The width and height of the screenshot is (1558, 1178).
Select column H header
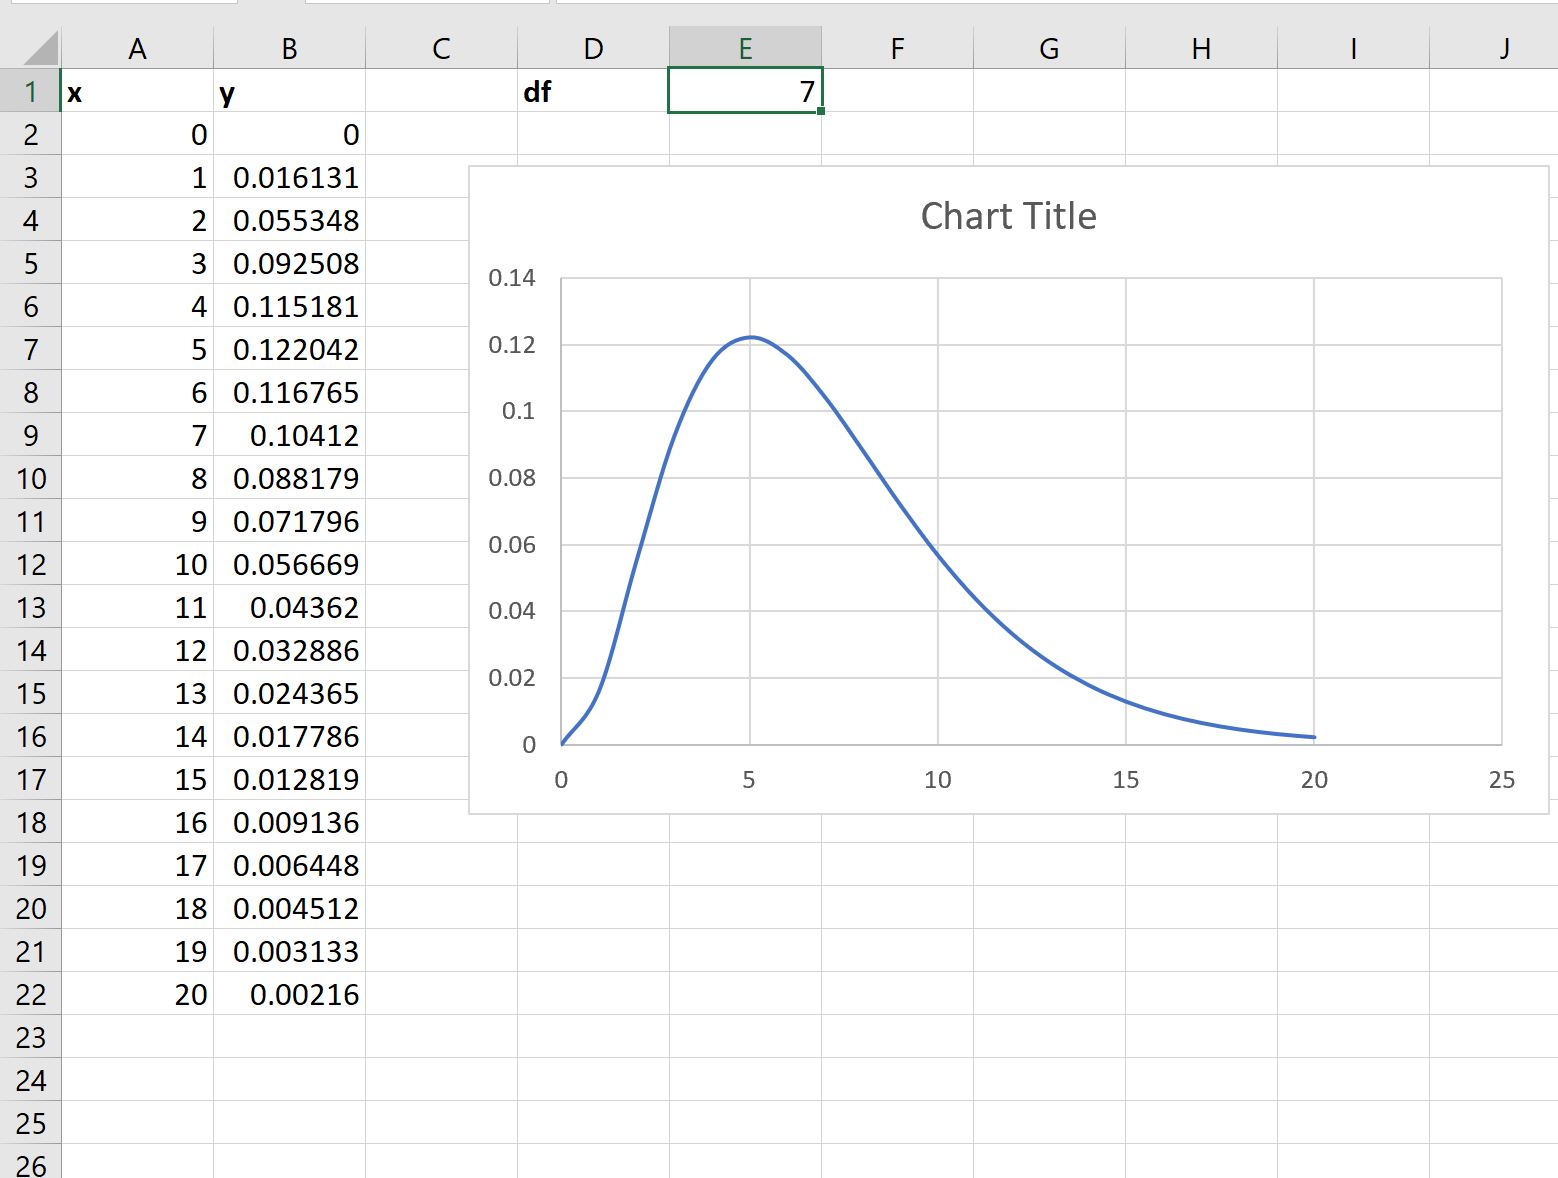coord(1202,48)
